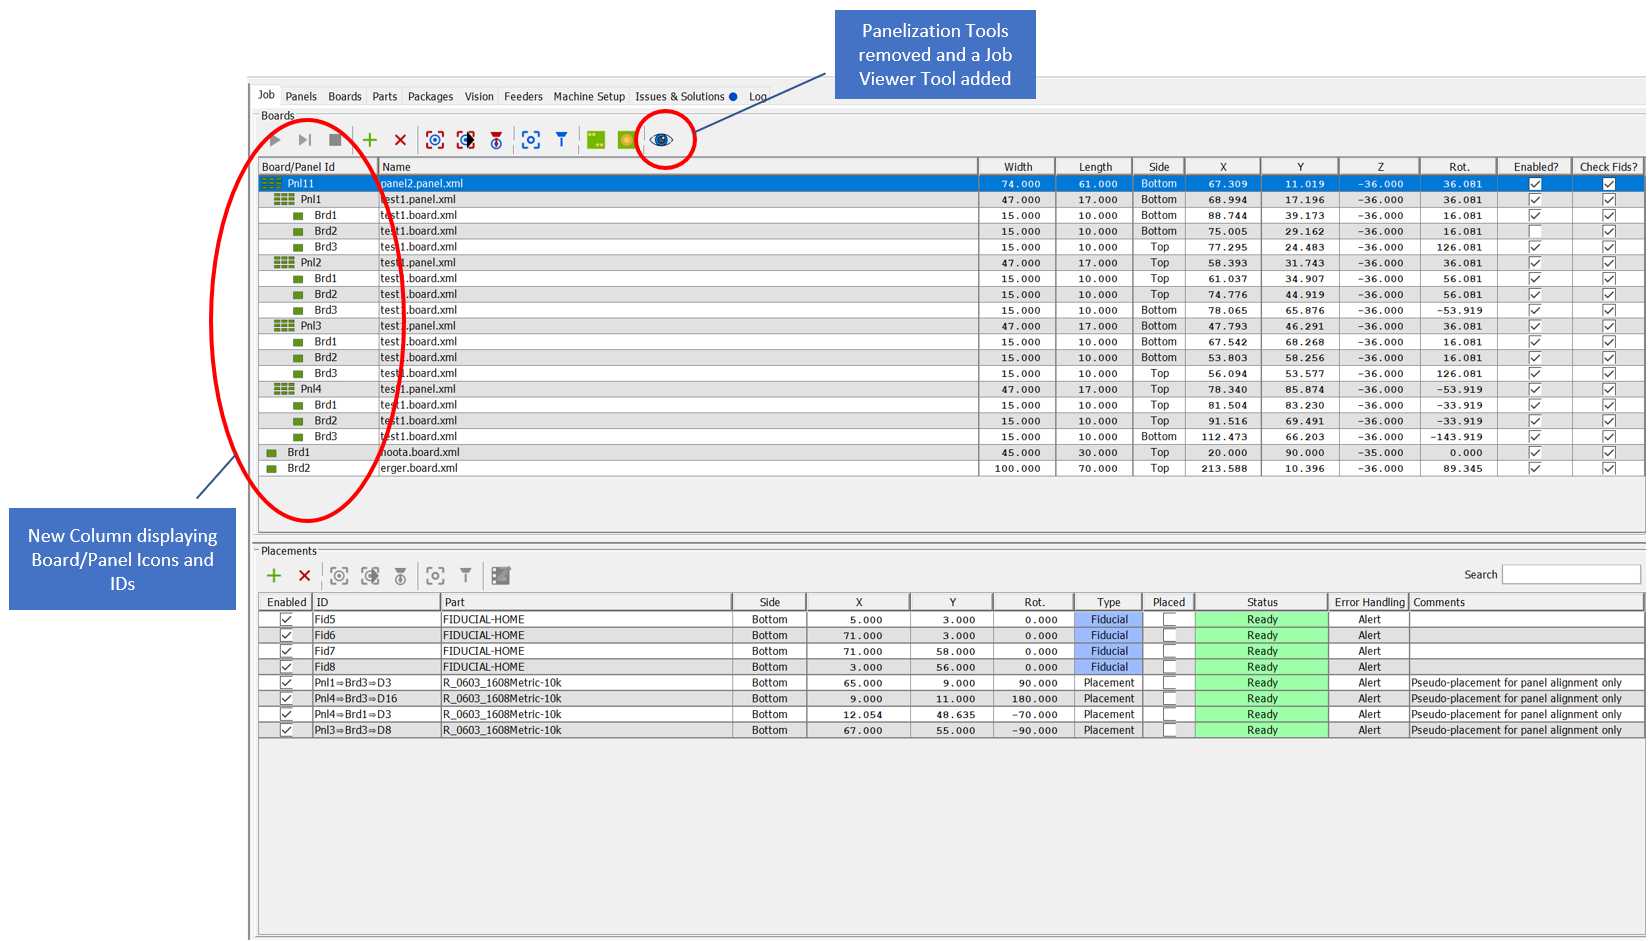1652x941 pixels.
Task: Click the red X to delete selected board
Action: point(401,139)
